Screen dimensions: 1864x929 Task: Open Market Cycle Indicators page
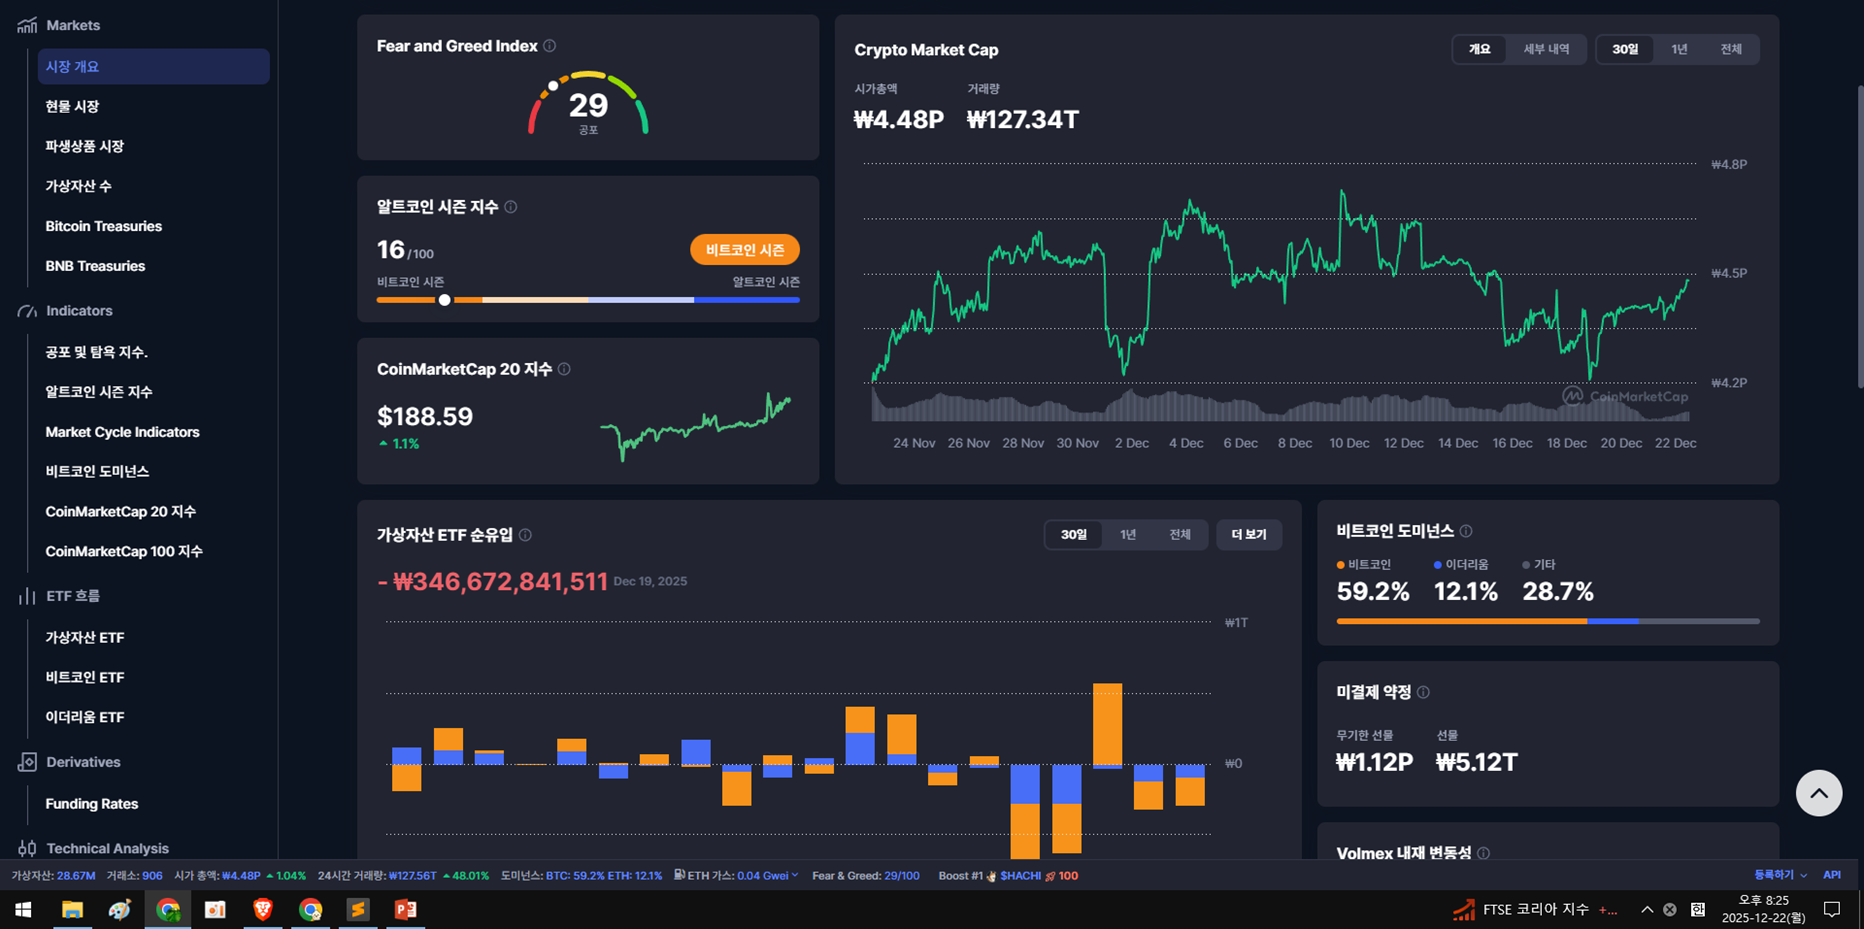(122, 432)
